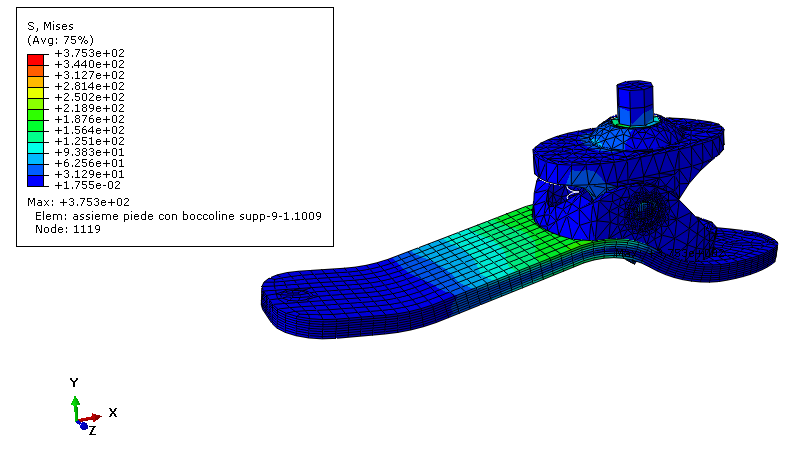Pick the cylindrical pin atop the assembly
This screenshot has width=811, height=463.
coord(630,103)
